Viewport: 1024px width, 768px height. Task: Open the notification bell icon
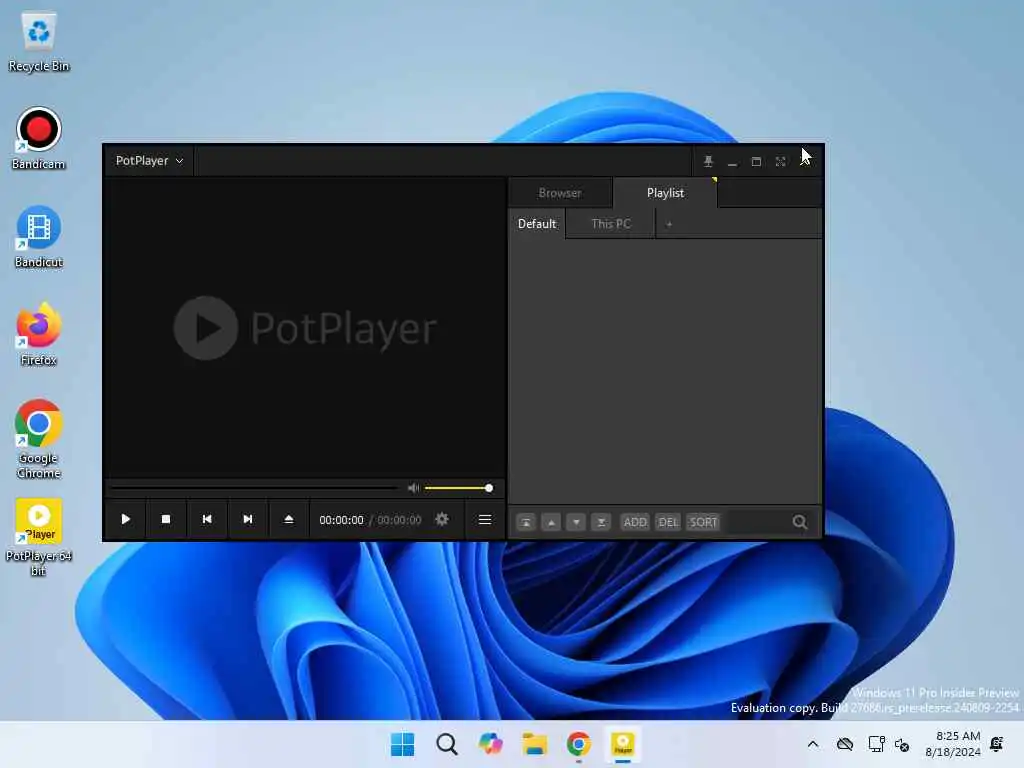pos(997,744)
